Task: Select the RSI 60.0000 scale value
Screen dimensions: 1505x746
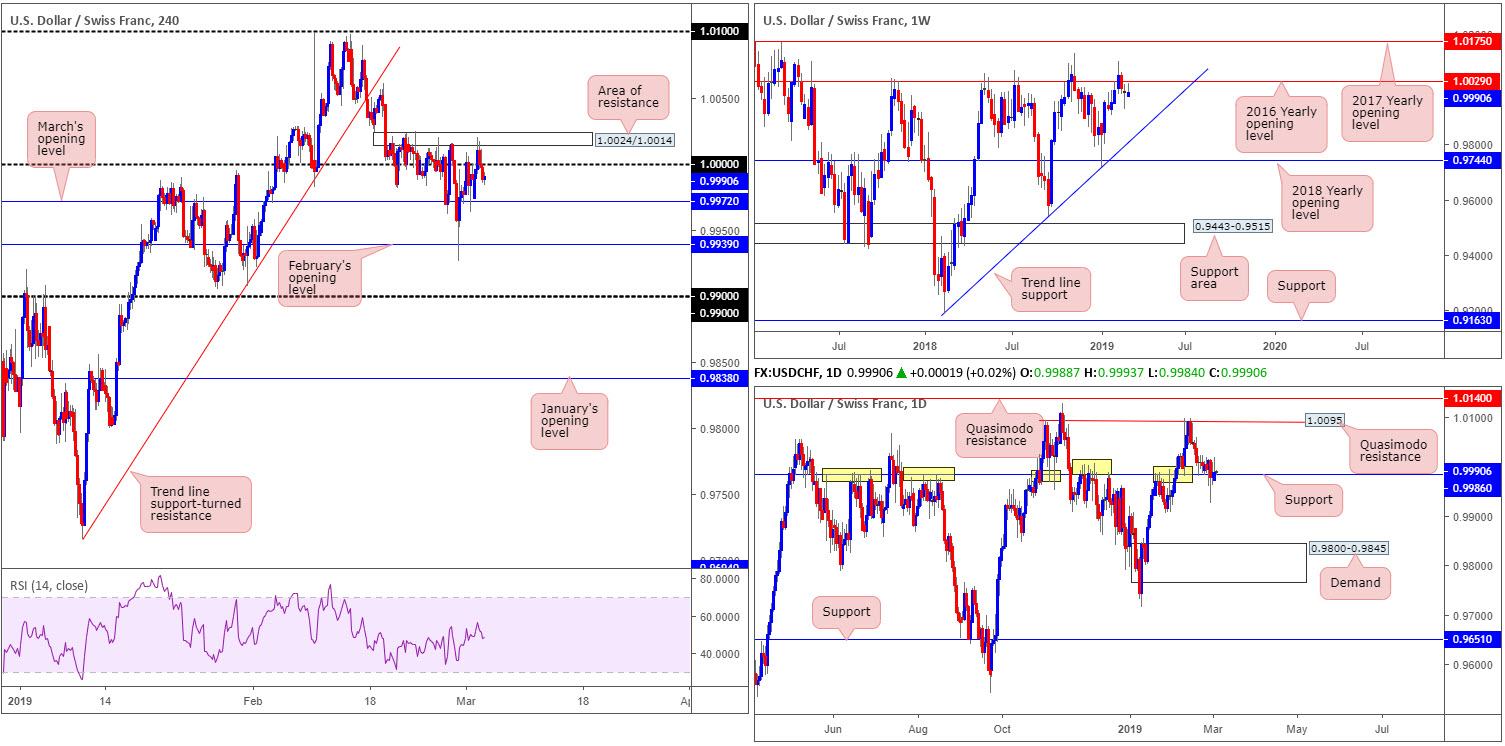Action: pos(720,617)
